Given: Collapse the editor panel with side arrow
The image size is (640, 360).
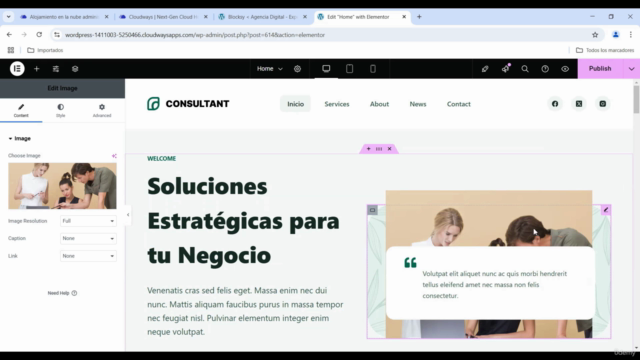Looking at the screenshot, I should tap(128, 214).
